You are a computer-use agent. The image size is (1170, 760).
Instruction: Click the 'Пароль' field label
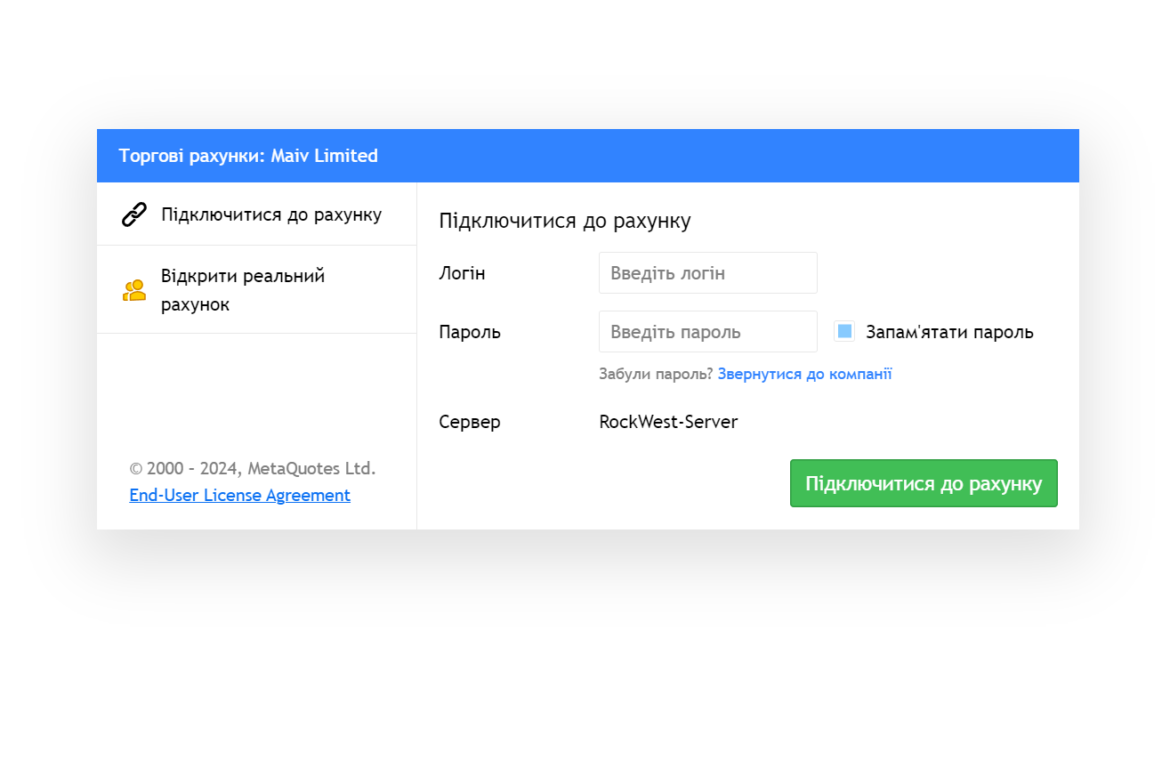click(469, 332)
